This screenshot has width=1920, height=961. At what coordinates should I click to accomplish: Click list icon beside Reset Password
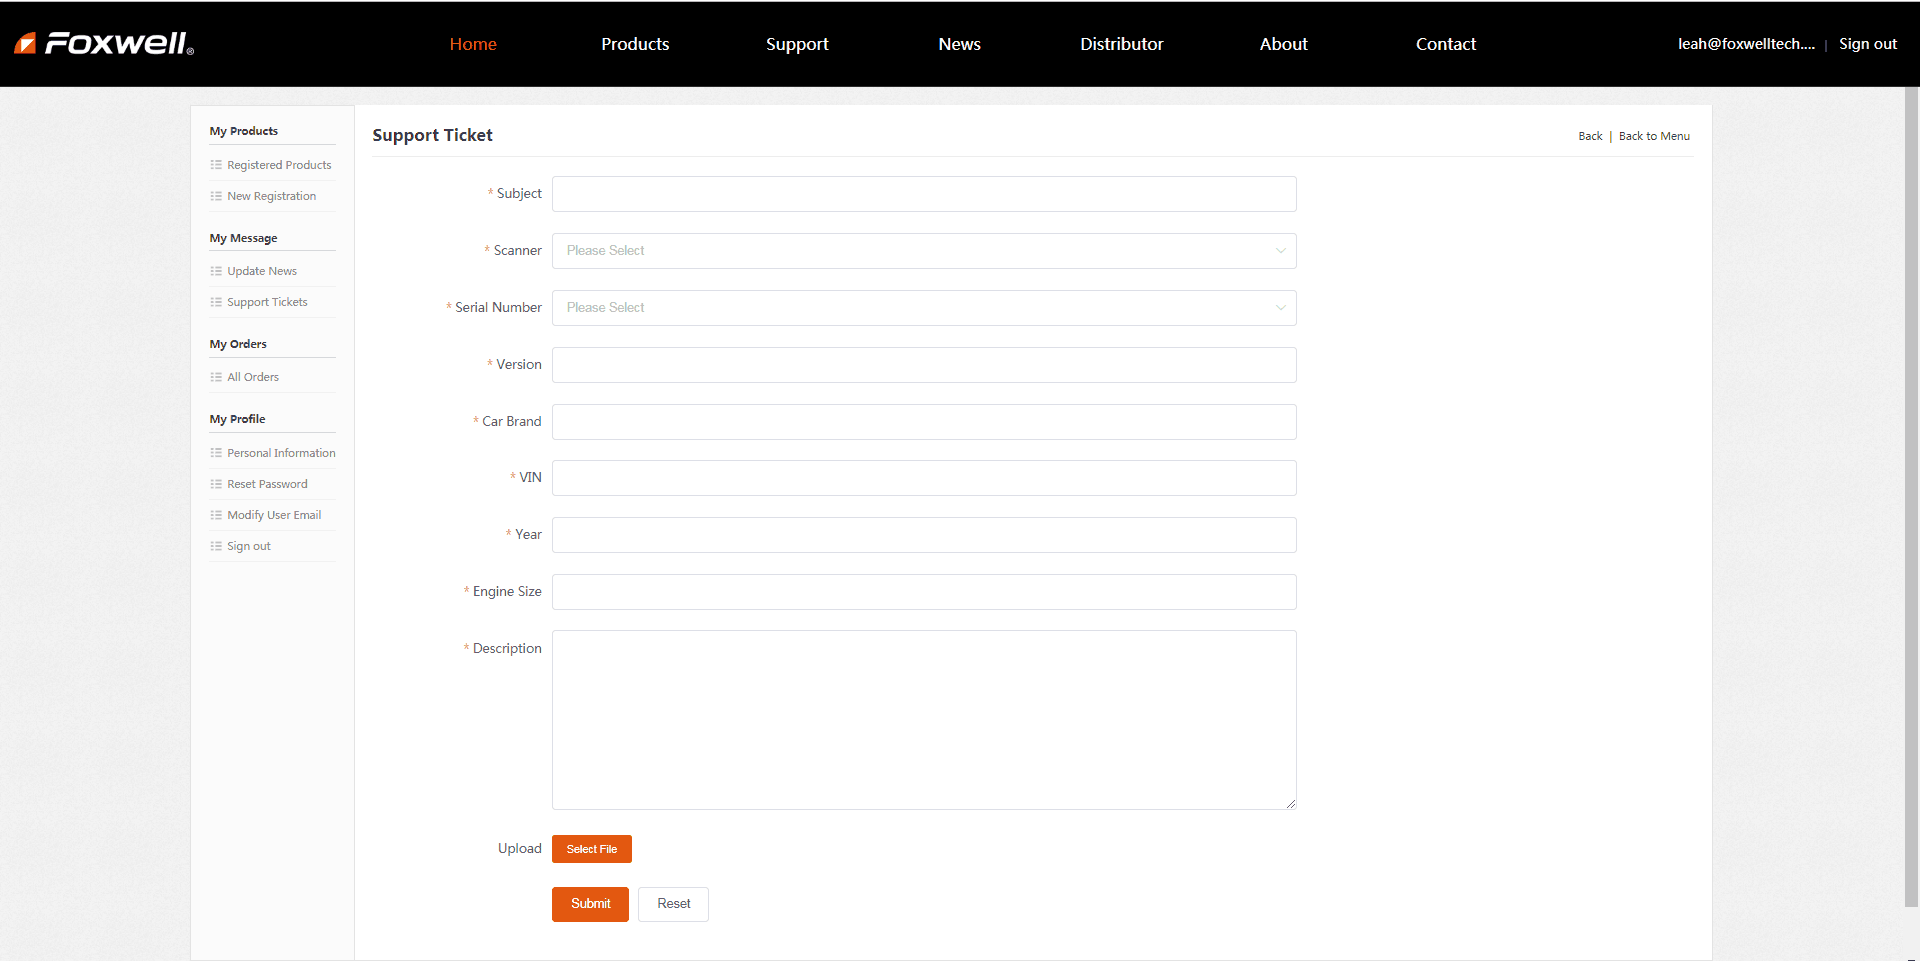216,484
